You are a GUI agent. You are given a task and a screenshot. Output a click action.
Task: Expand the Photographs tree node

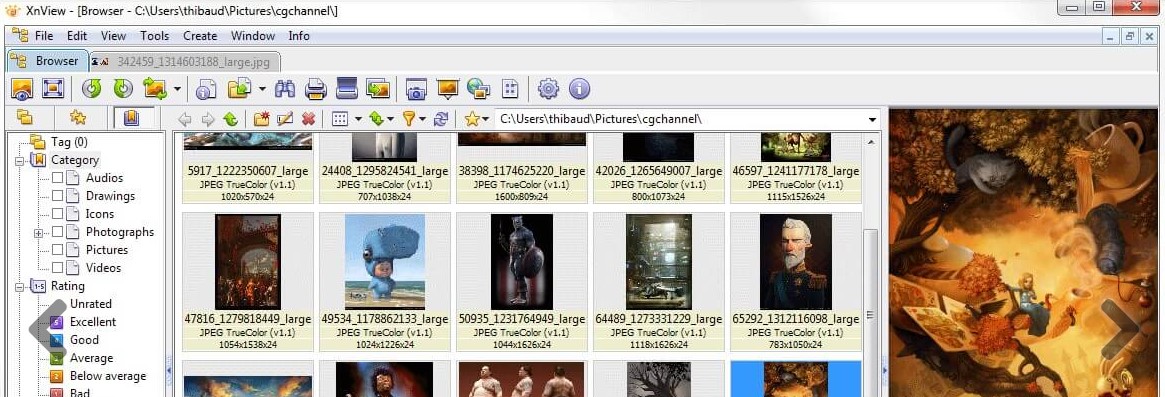(x=38, y=233)
